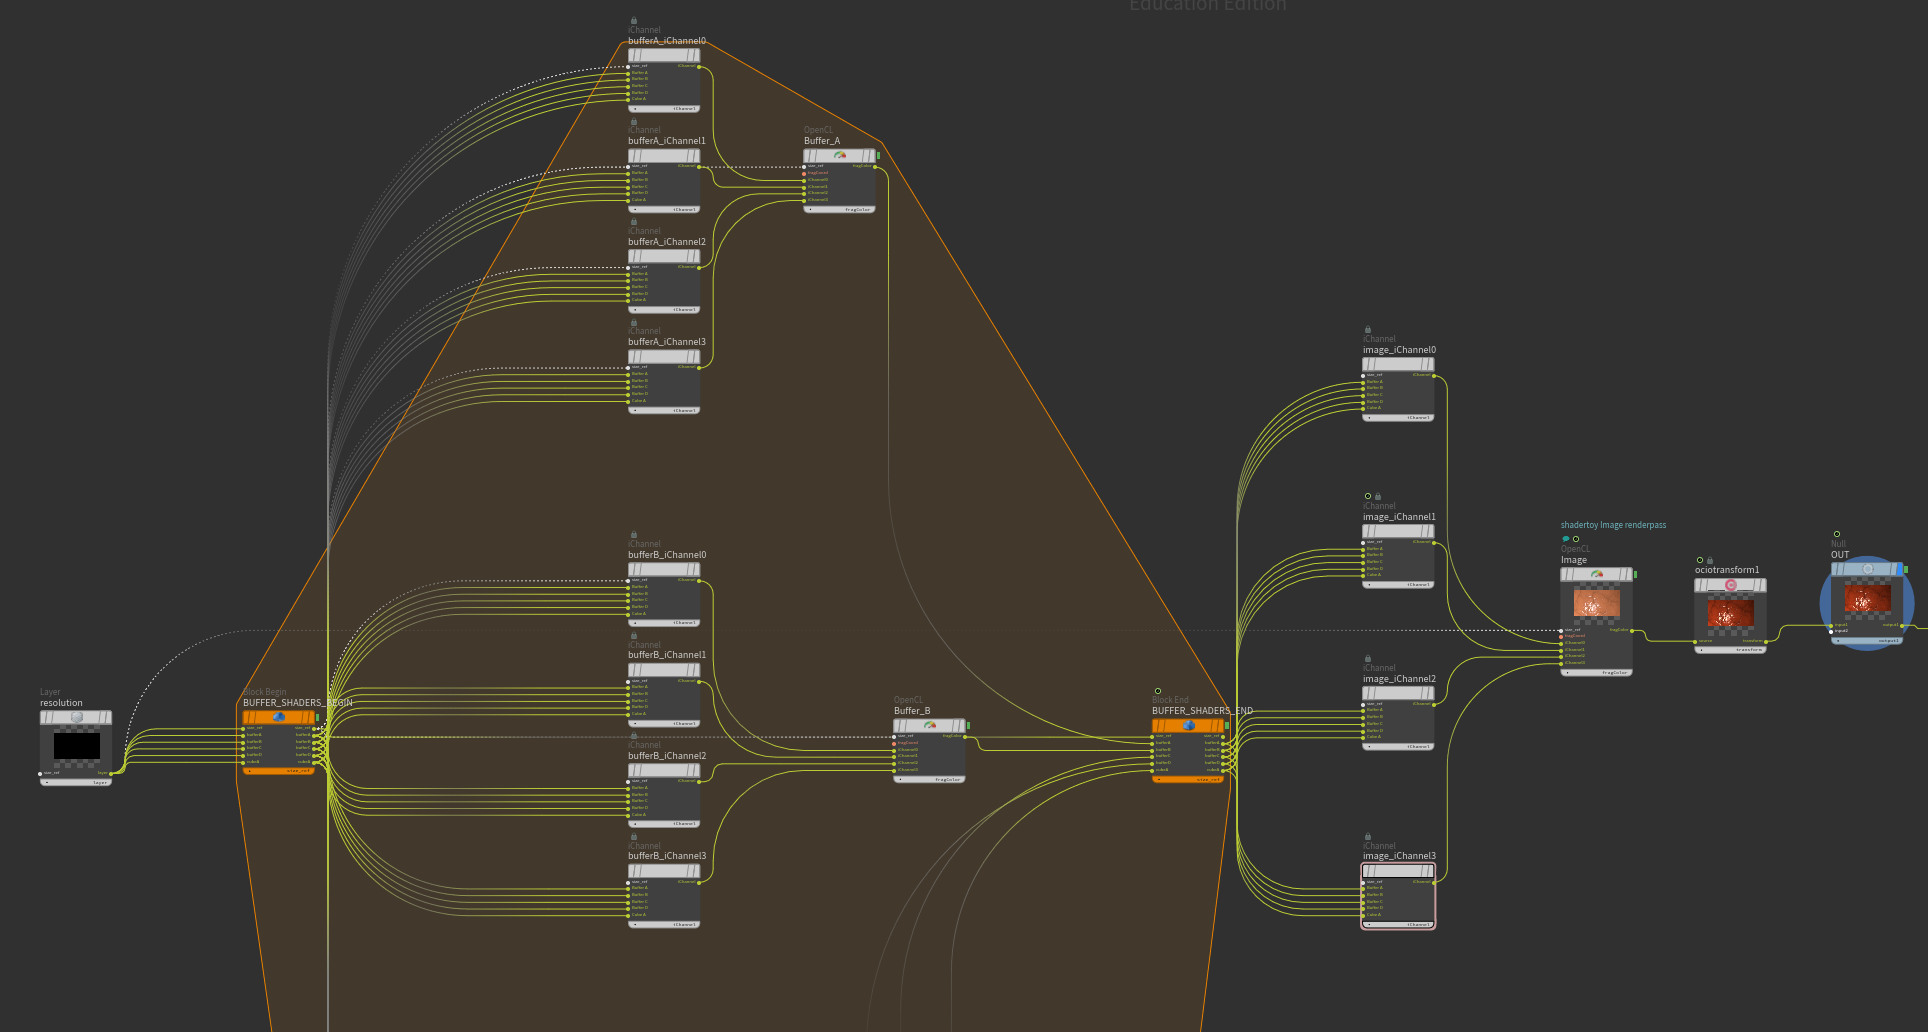Click the Buffer_A node name label

822,141
